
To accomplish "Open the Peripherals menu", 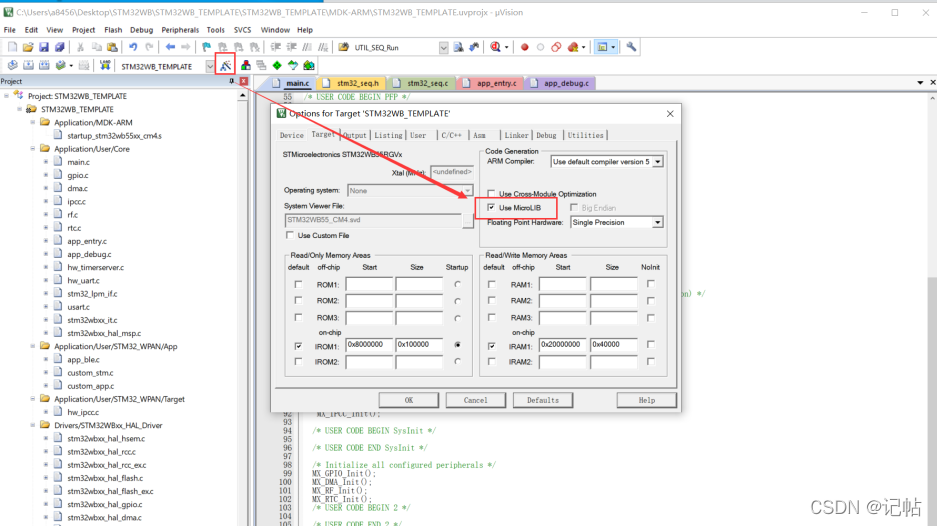I will click(180, 30).
